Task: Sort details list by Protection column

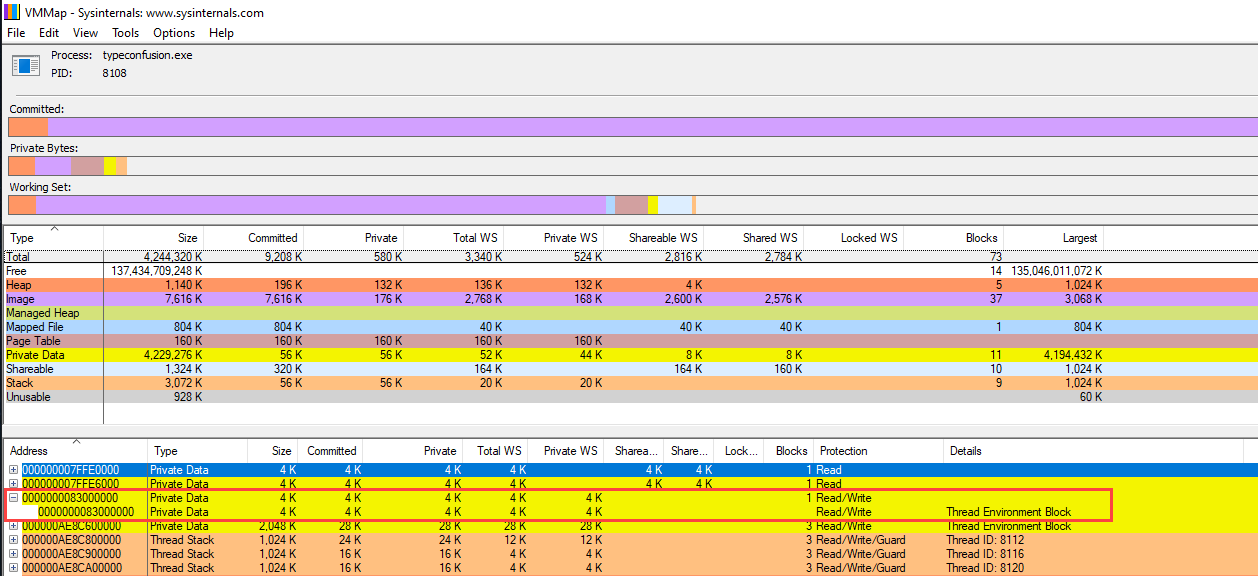Action: coord(878,451)
